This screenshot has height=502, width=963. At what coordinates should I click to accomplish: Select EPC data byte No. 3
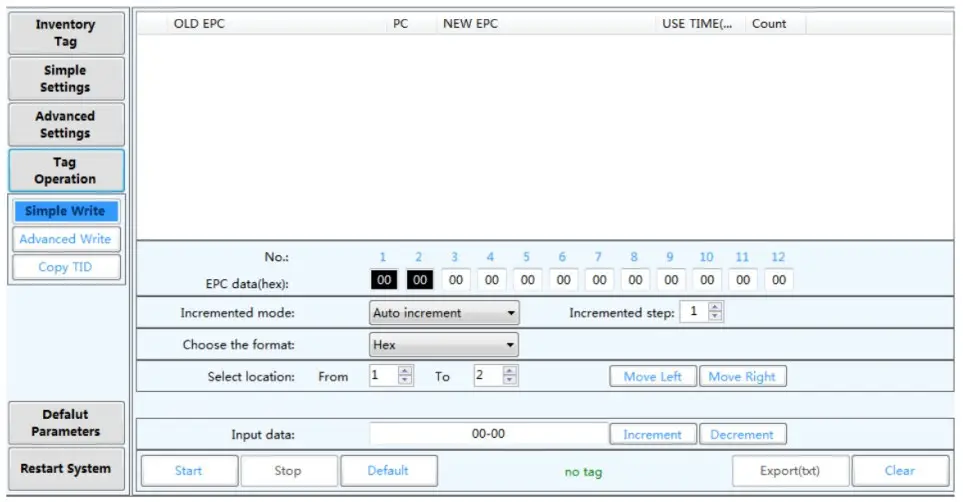pyautogui.click(x=456, y=280)
